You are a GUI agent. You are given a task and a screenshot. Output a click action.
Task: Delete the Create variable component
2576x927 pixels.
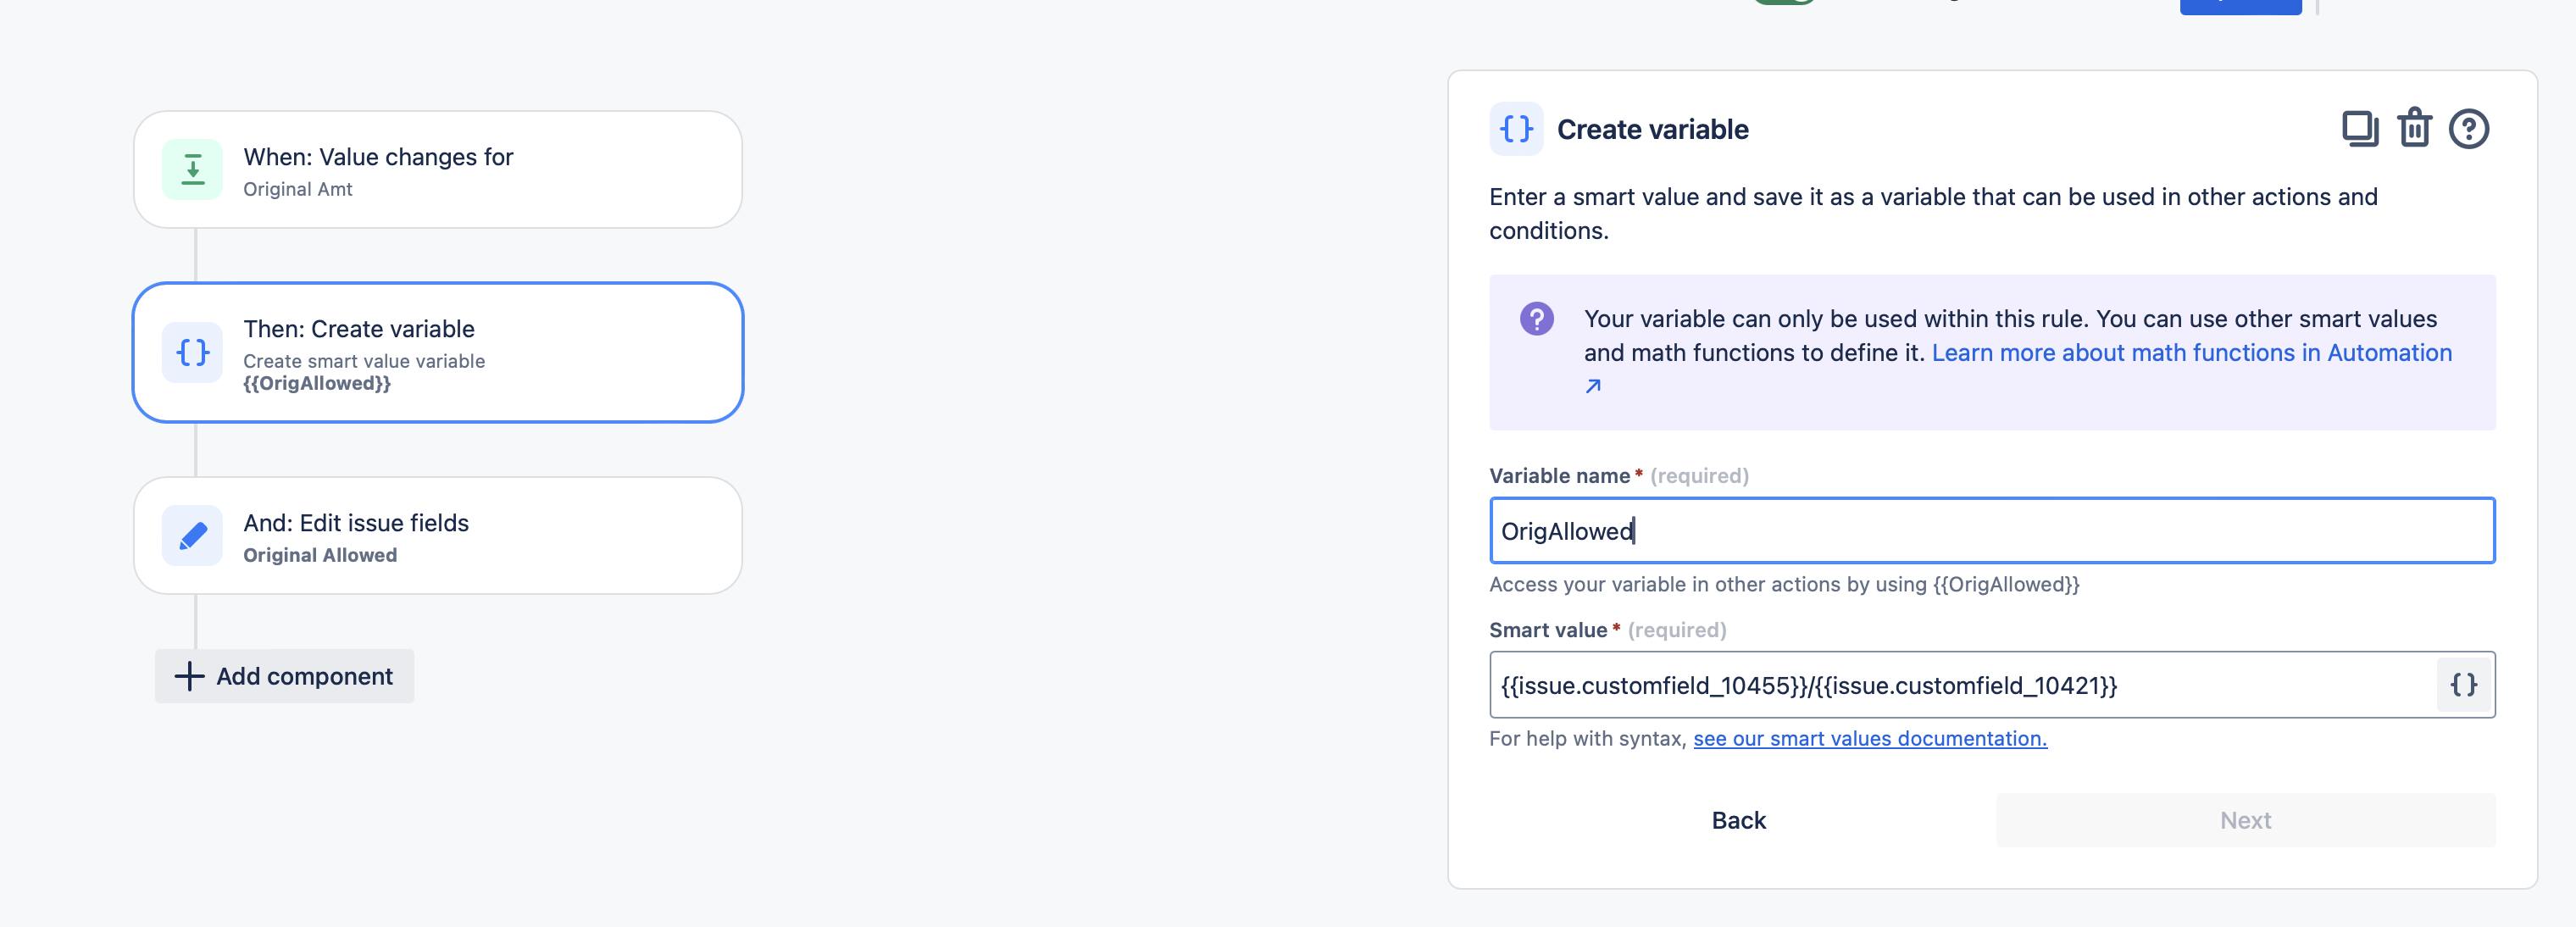(x=2414, y=128)
